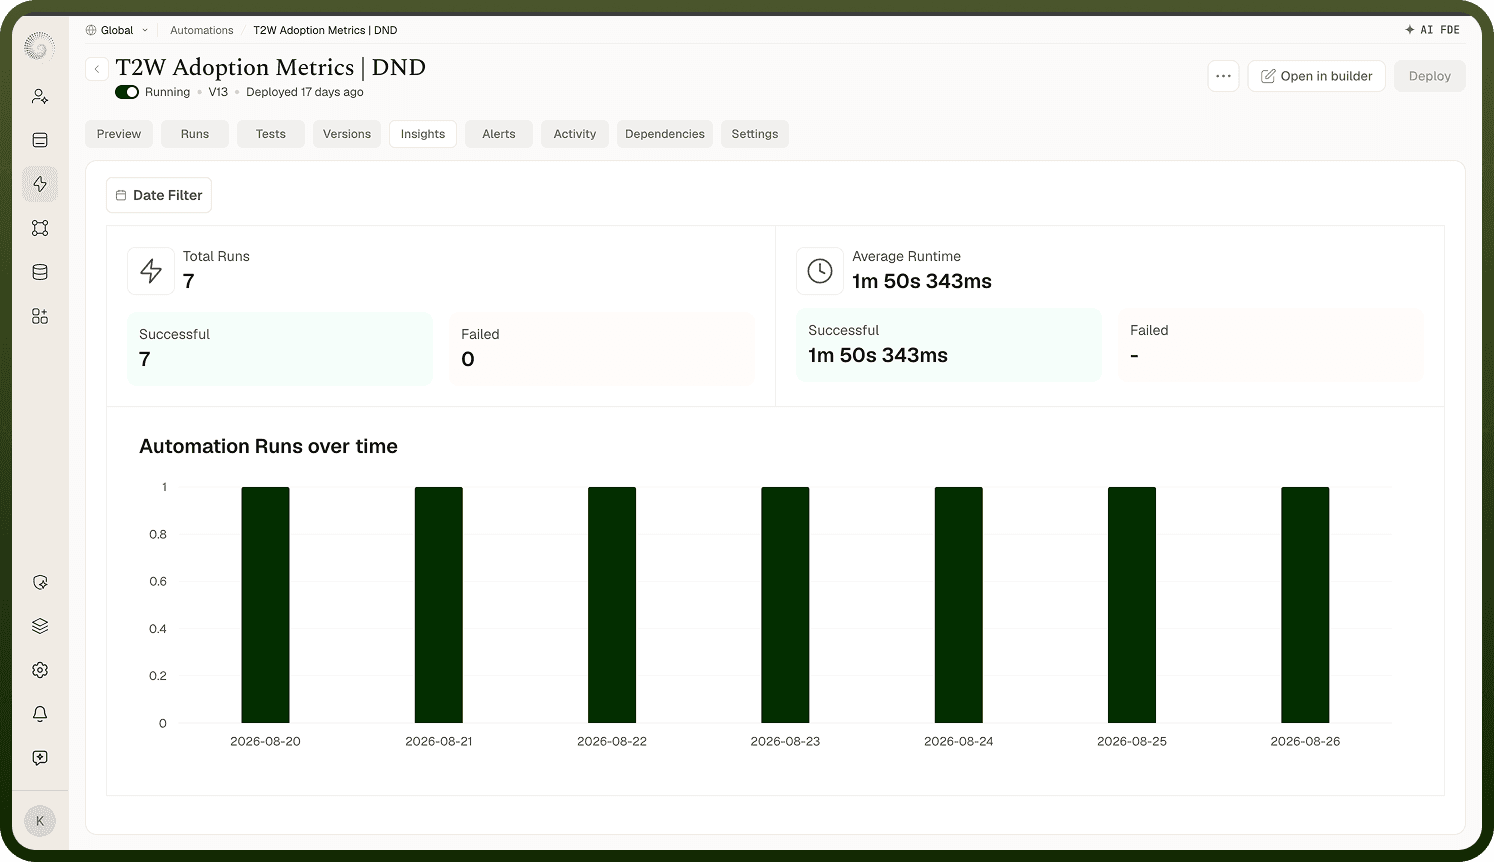The image size is (1494, 862).
Task: Click the Deploy button
Action: tap(1430, 76)
